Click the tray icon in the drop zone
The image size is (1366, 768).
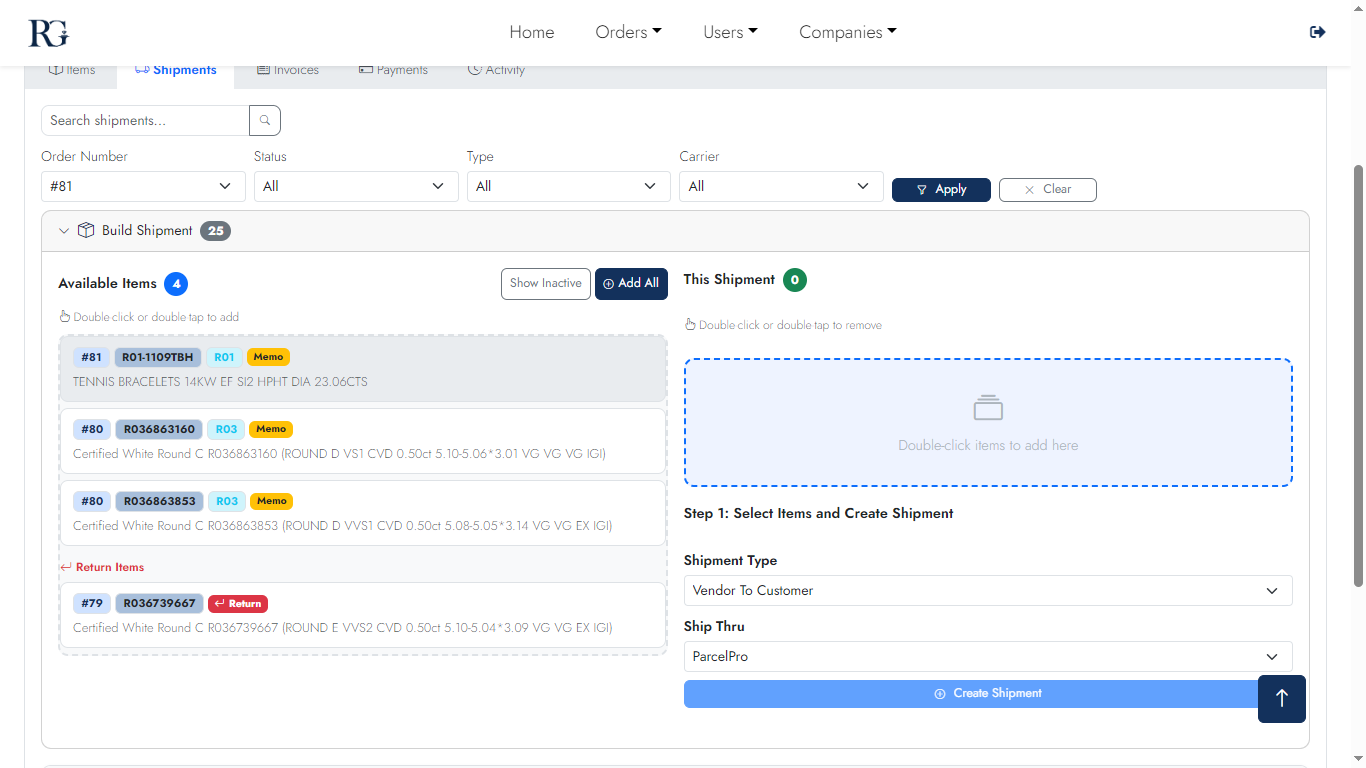click(987, 407)
